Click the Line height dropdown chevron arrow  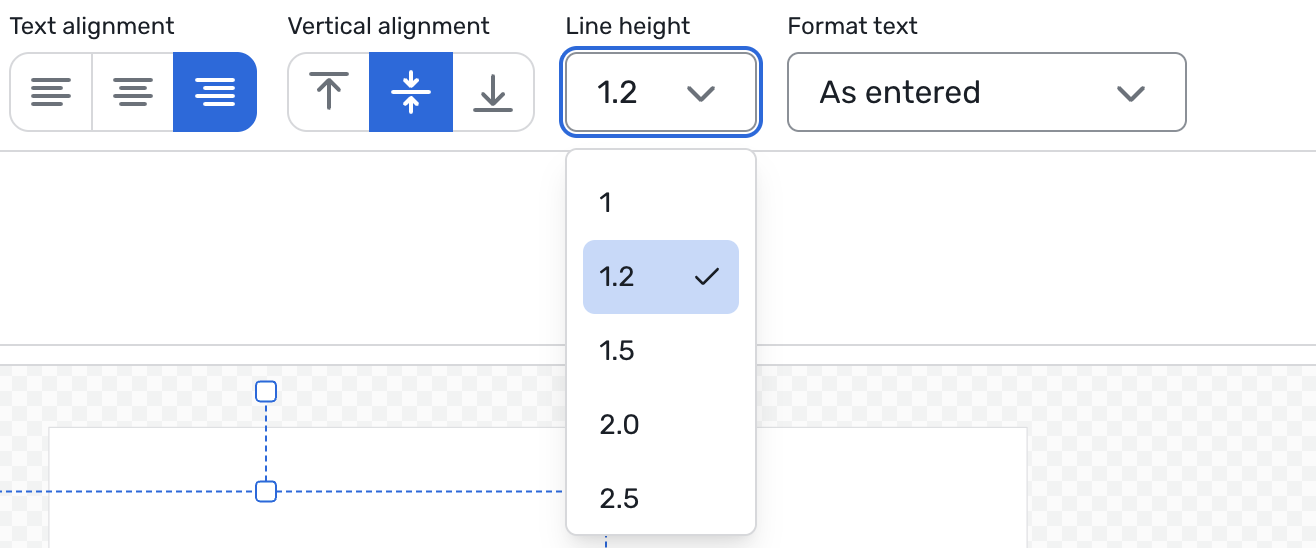pos(701,93)
